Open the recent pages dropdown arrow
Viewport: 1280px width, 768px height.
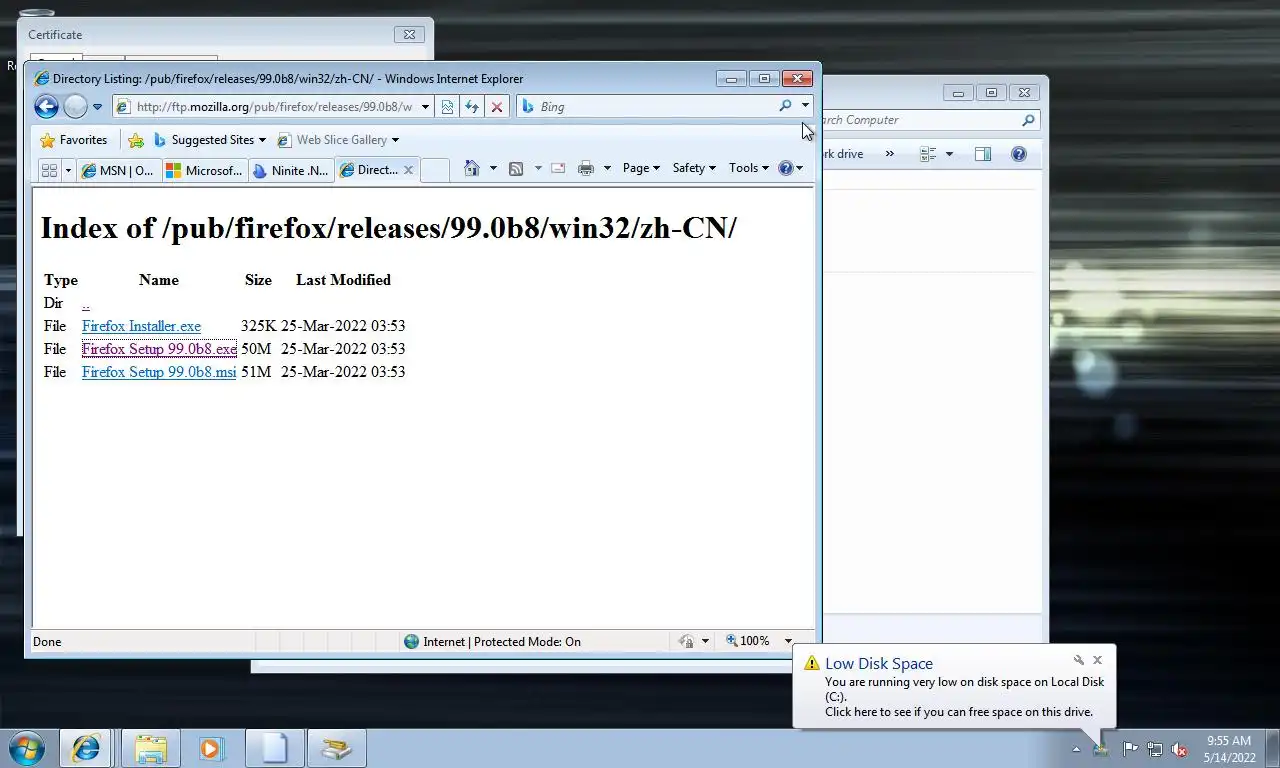(x=97, y=107)
